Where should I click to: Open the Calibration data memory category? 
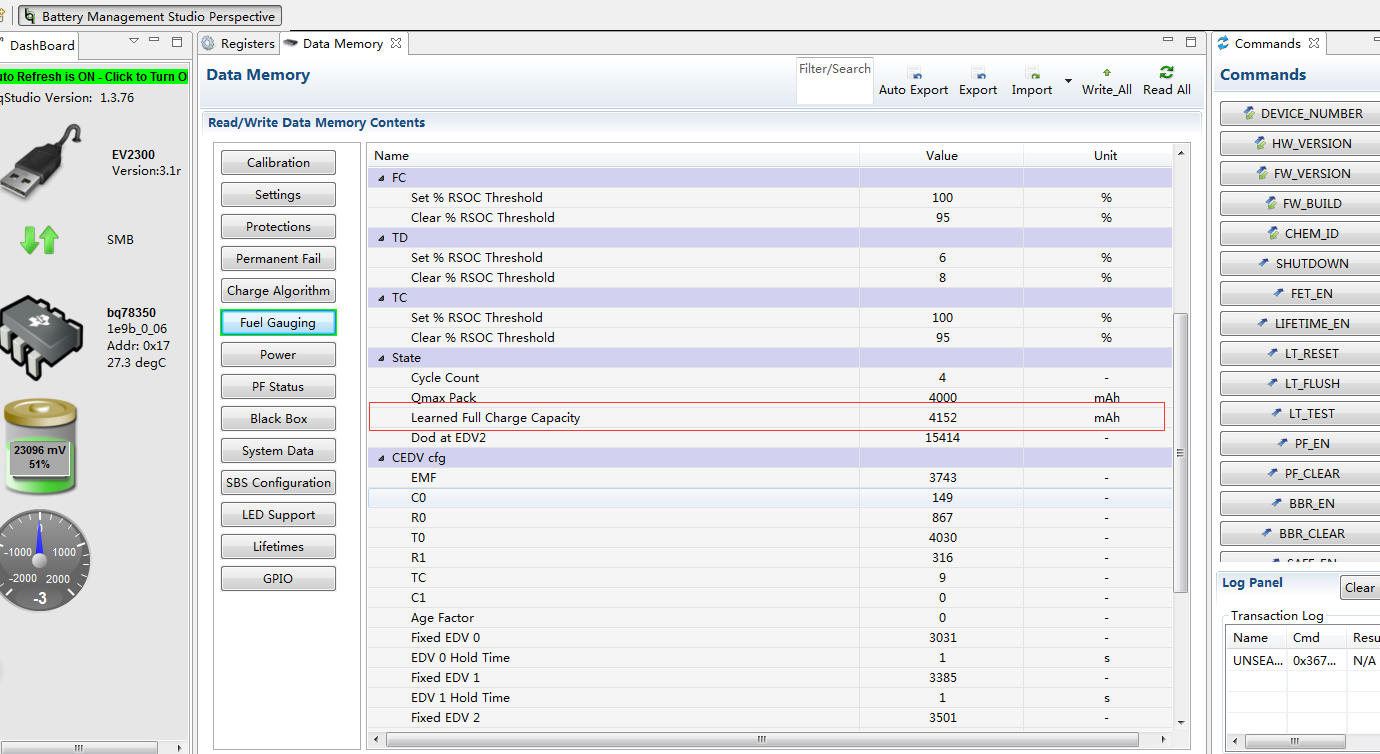pyautogui.click(x=278, y=163)
